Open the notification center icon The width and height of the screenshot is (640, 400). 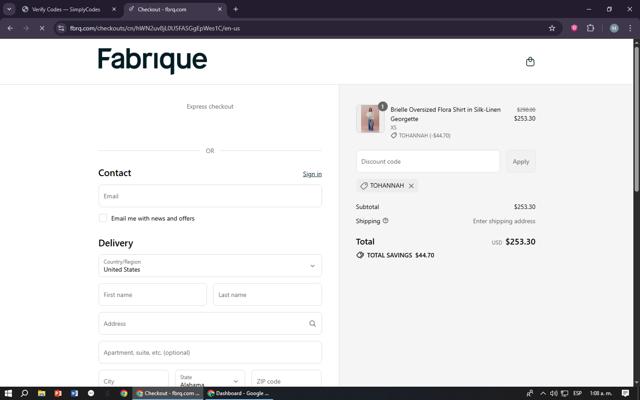click(x=625, y=393)
